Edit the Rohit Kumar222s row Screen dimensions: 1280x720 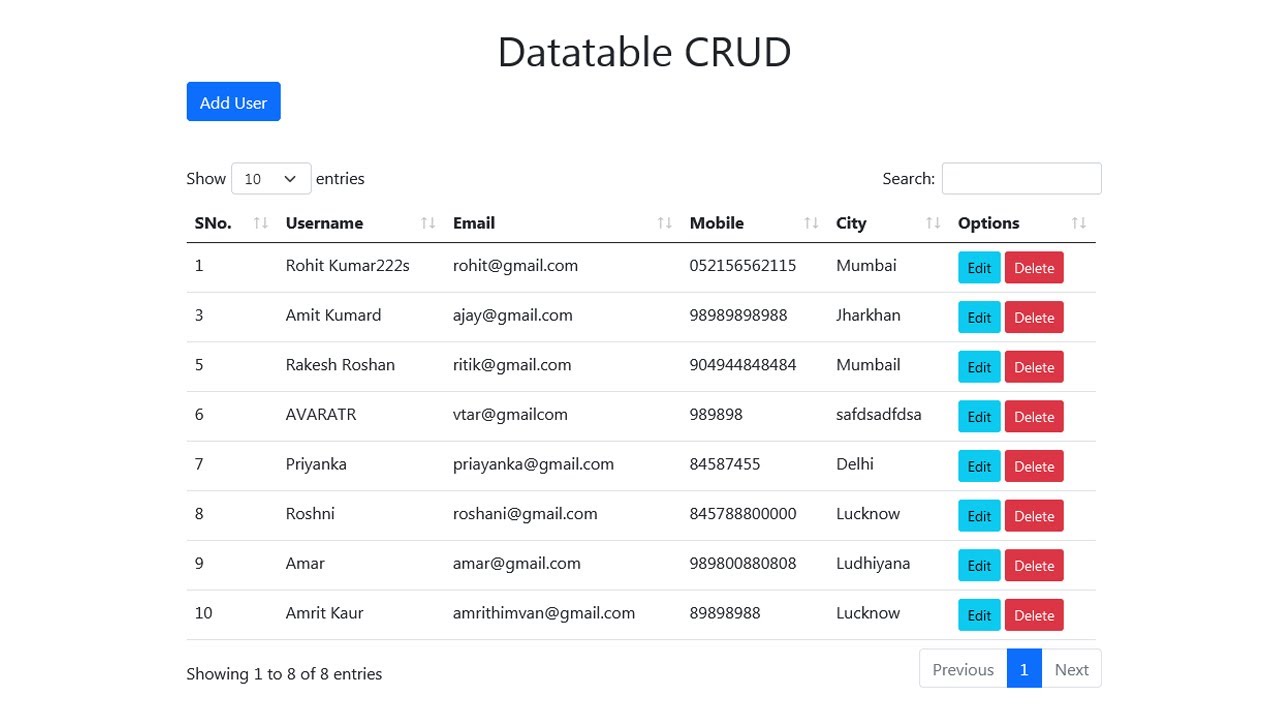tap(979, 268)
